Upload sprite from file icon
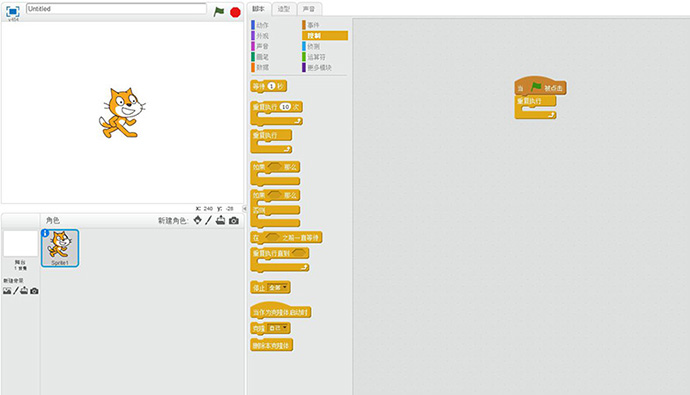The image size is (690, 395). coord(220,220)
